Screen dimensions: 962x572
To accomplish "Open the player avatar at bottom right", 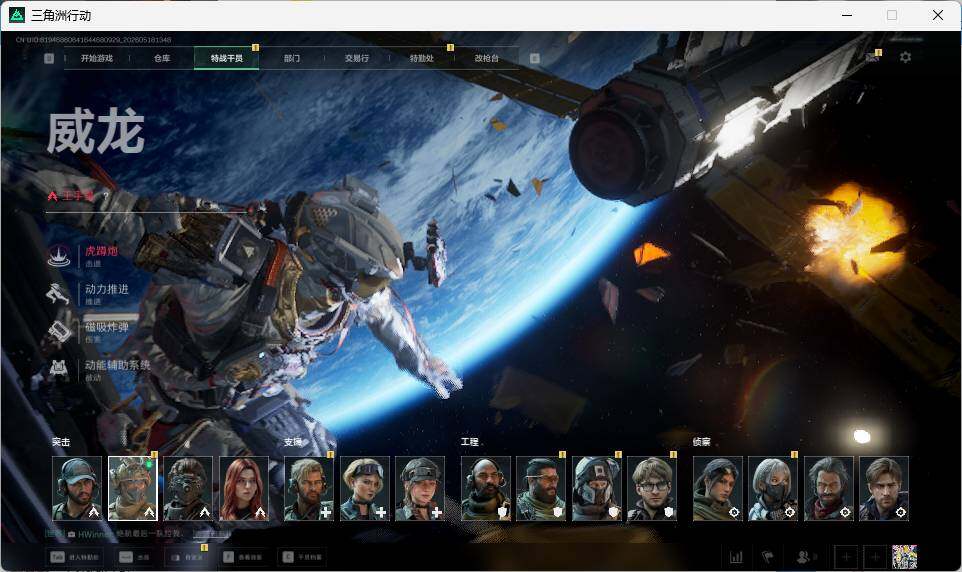I will click(x=904, y=557).
